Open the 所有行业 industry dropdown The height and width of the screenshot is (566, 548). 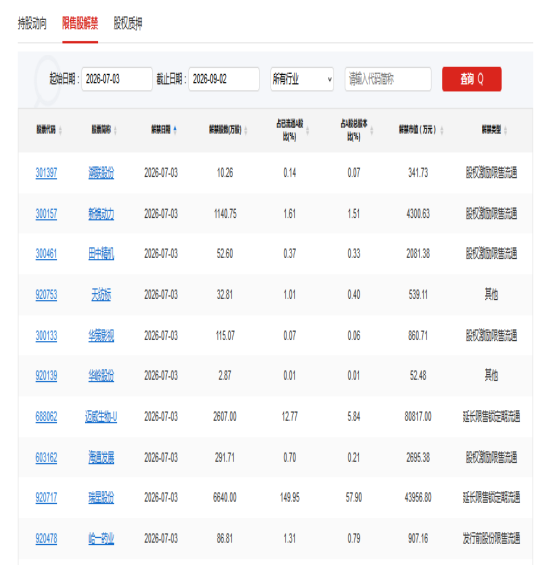302,79
